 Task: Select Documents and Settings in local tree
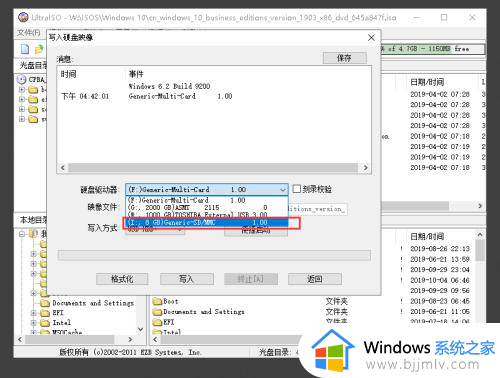(93, 303)
